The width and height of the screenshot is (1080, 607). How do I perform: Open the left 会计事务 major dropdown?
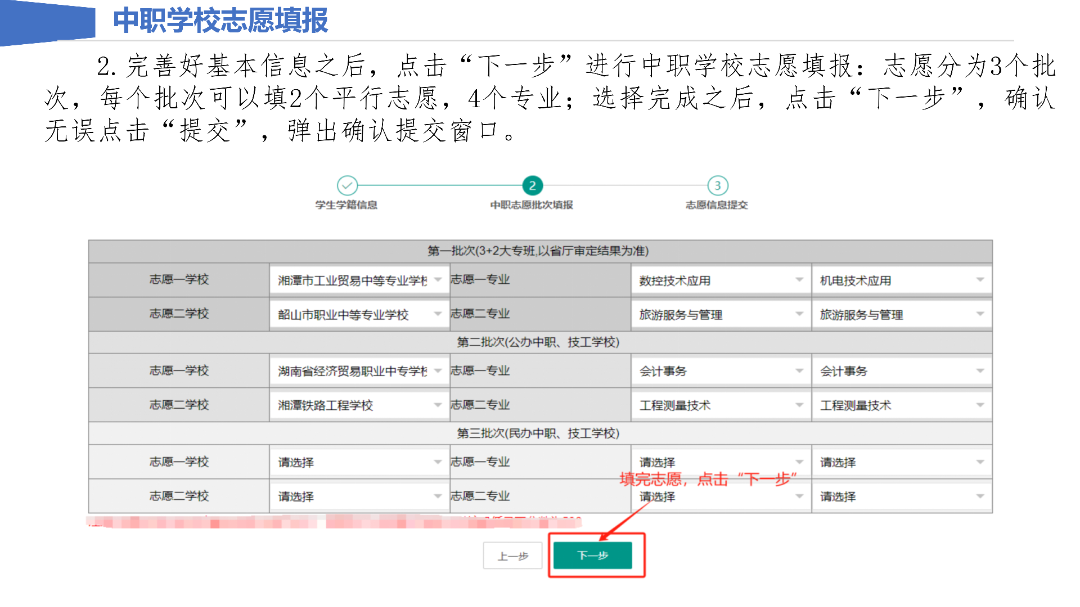coord(720,371)
